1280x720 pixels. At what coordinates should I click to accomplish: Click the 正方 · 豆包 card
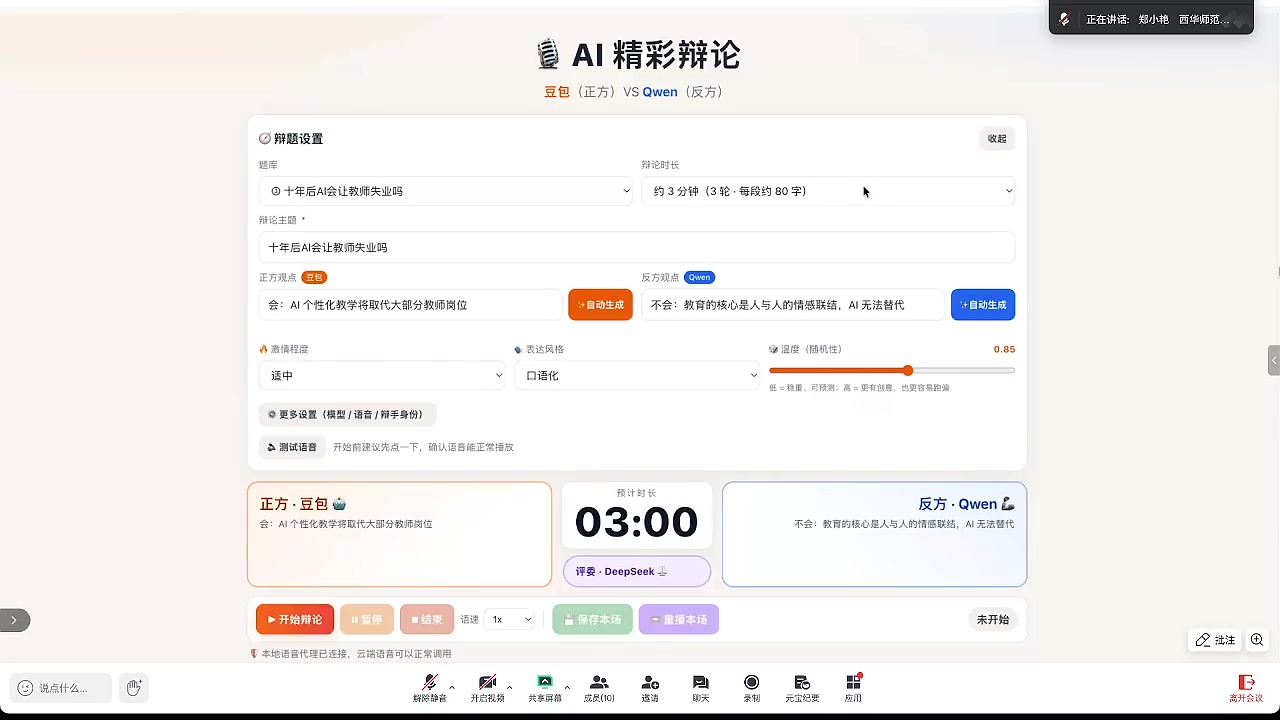[399, 534]
